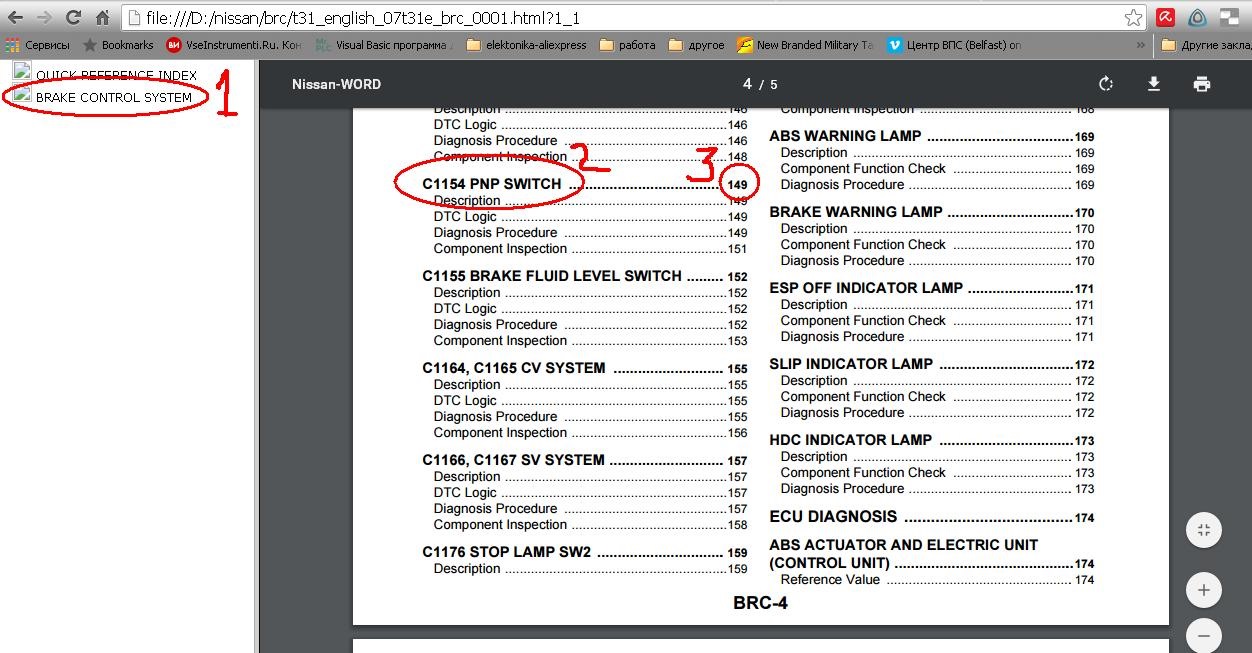Open the HDC INDICATOR LAMP entry

point(850,440)
